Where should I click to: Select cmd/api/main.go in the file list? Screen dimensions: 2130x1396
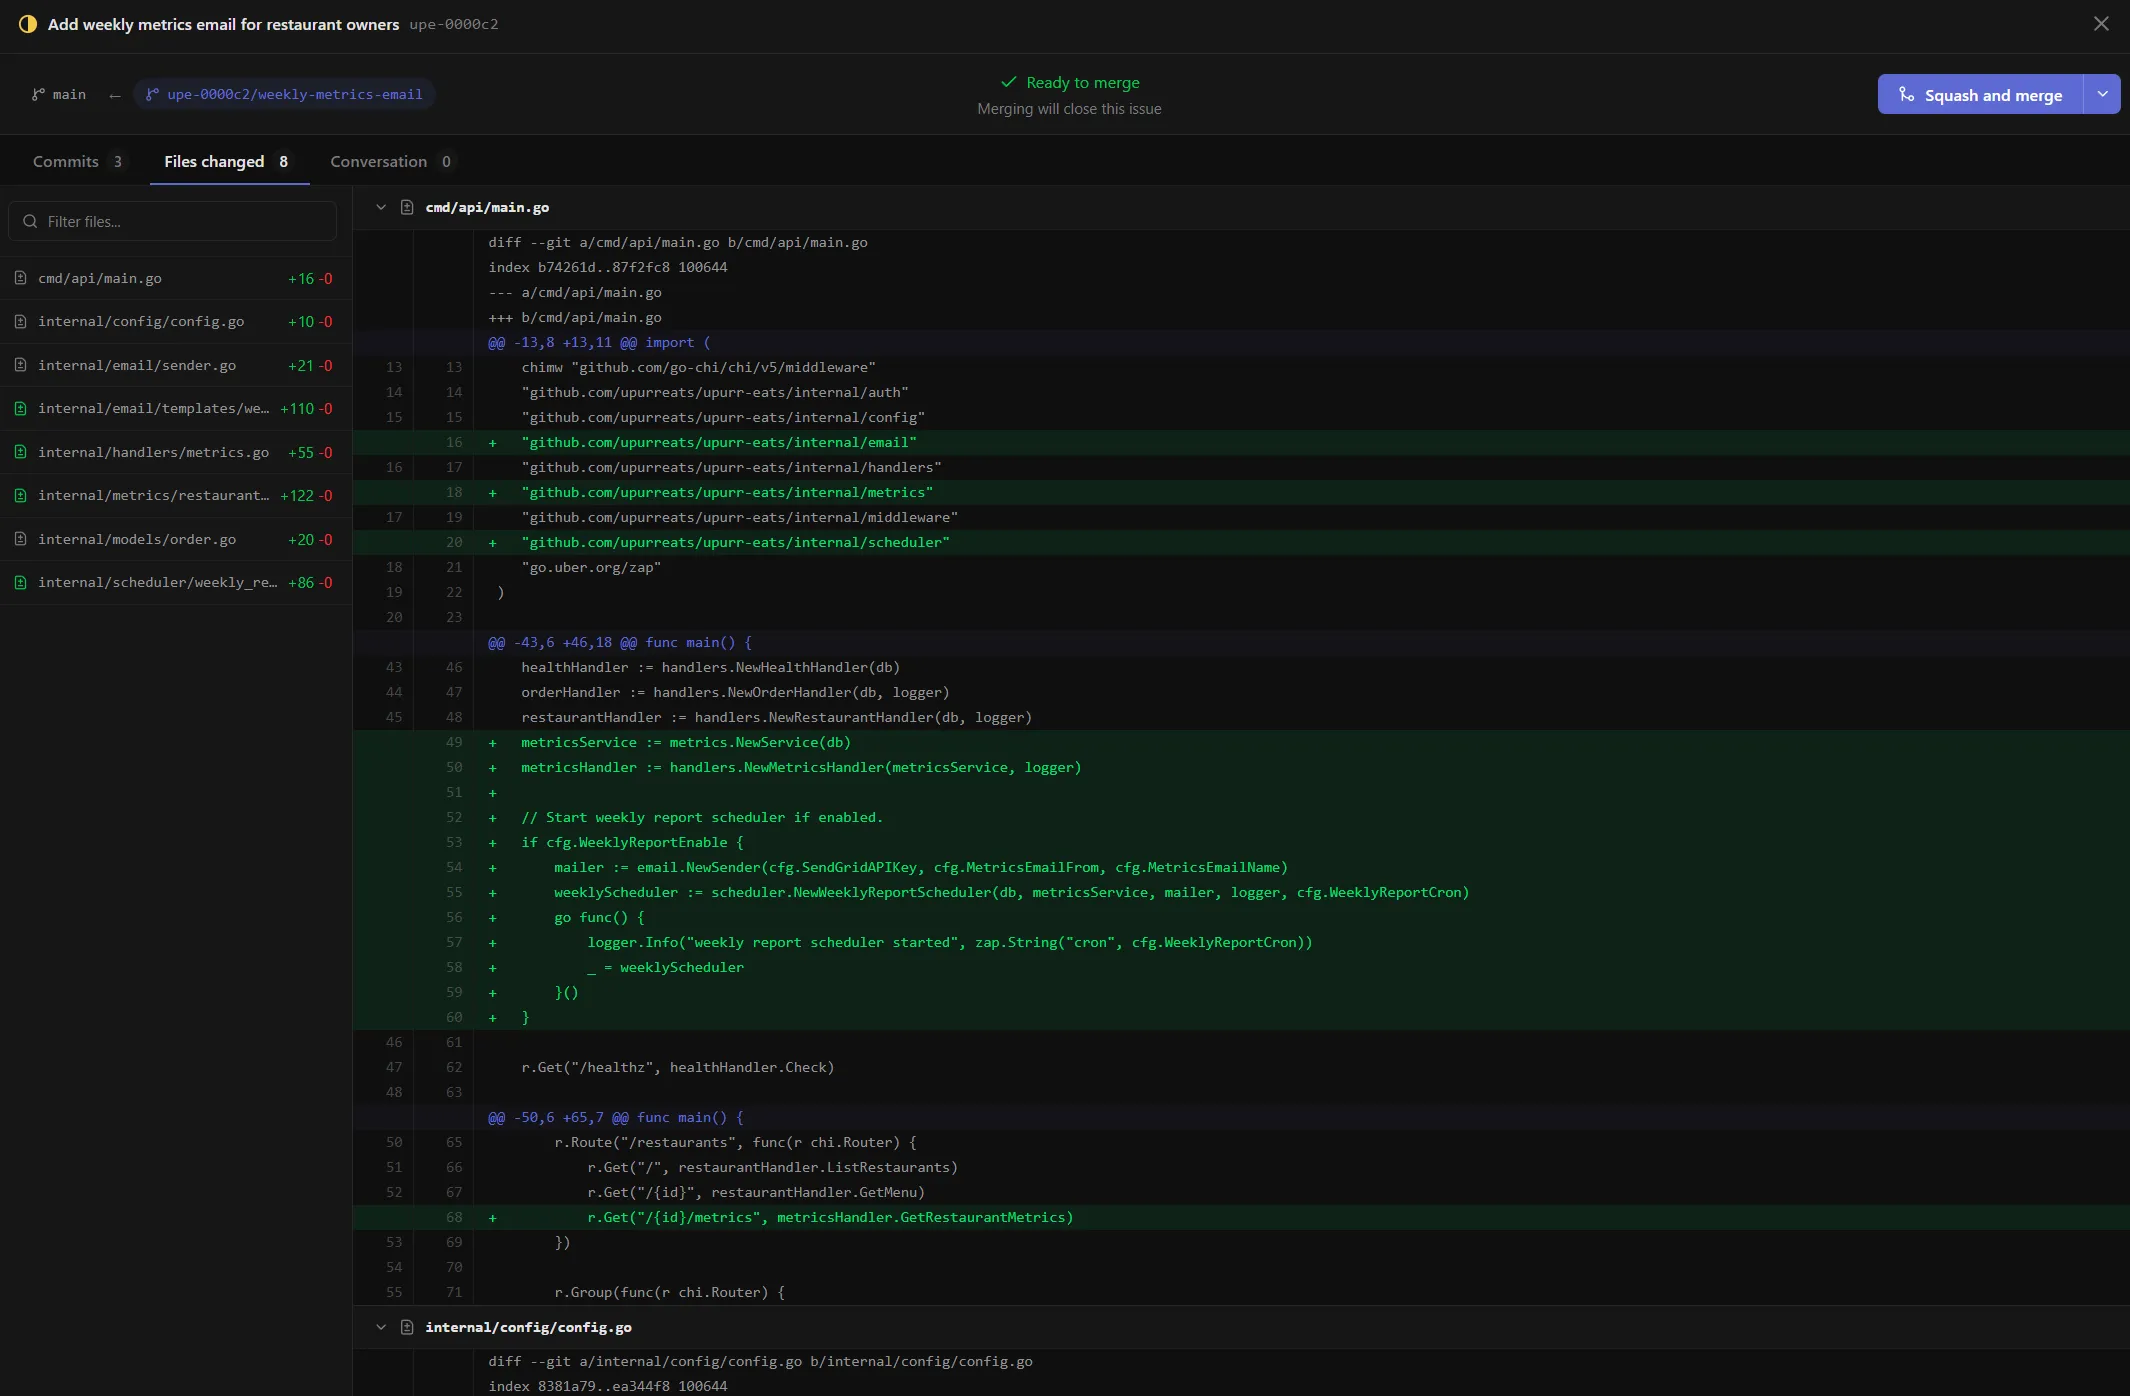(x=175, y=278)
